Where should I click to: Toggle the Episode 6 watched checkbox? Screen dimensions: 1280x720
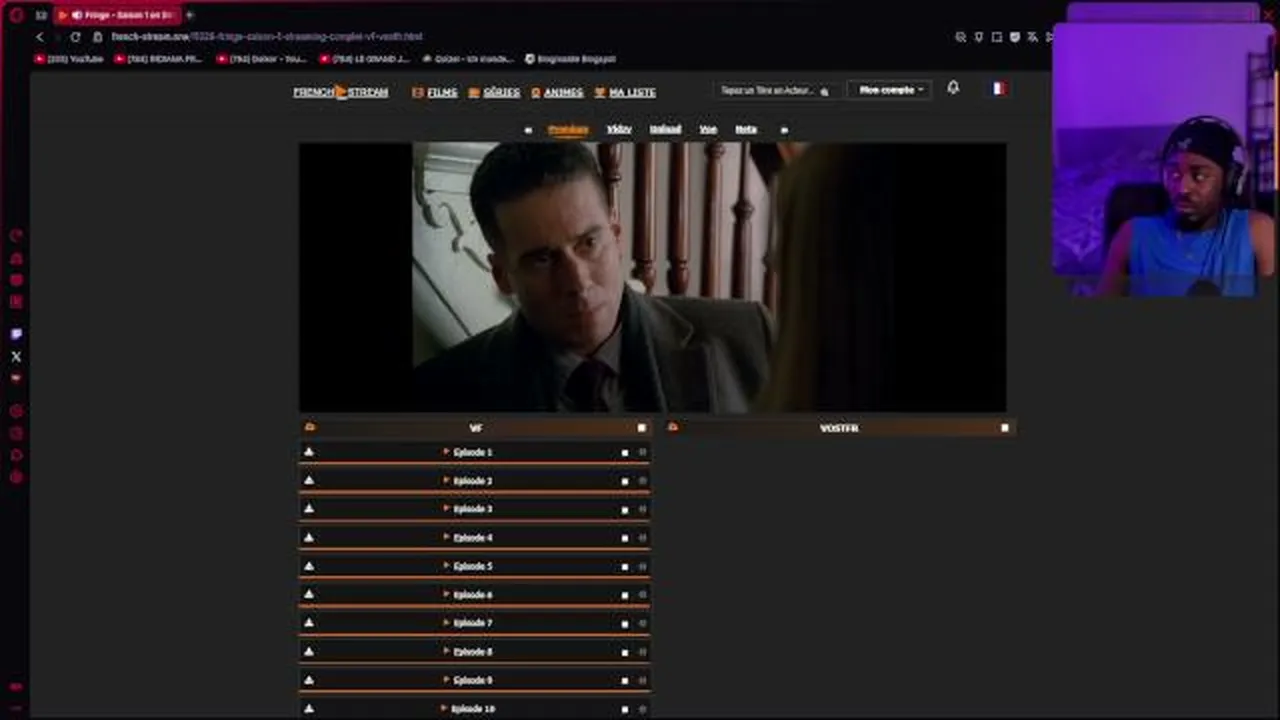pos(625,595)
